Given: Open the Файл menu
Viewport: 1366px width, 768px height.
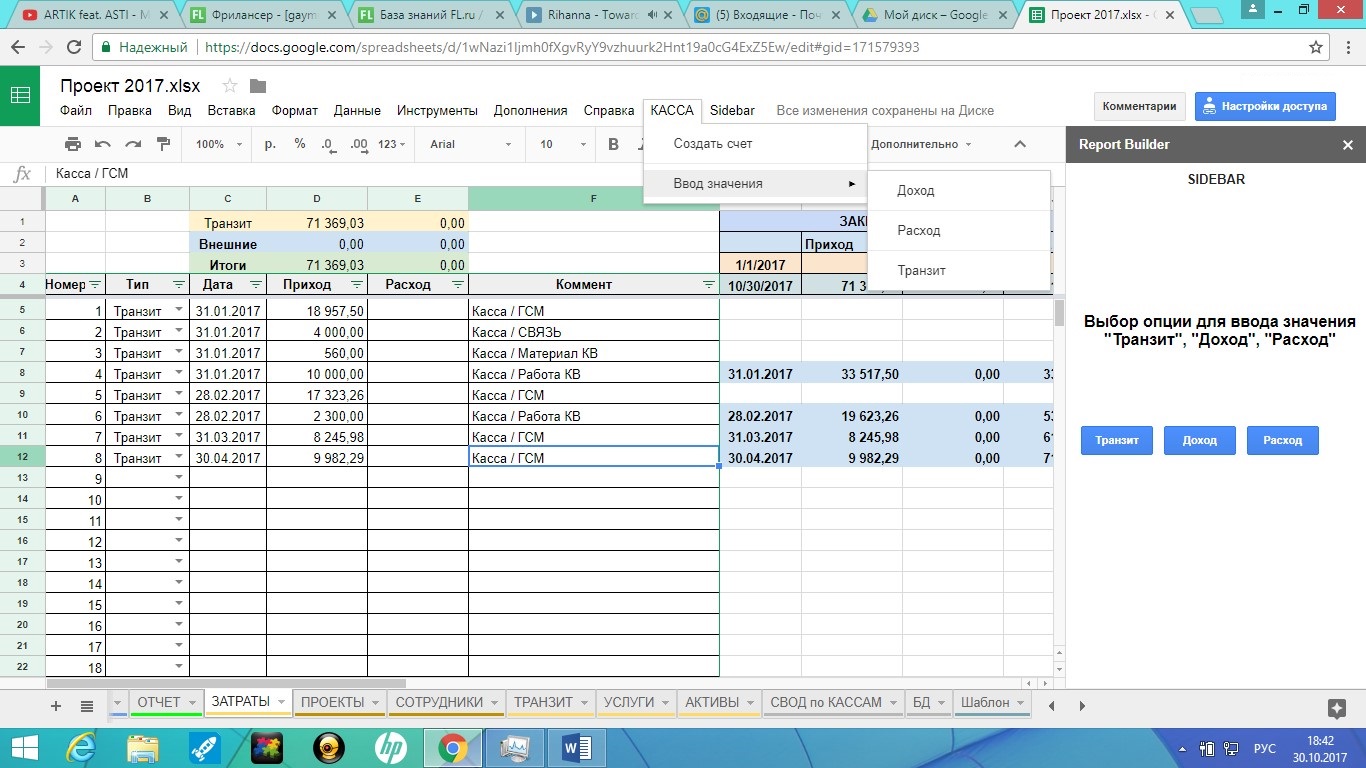Looking at the screenshot, I should pyautogui.click(x=76, y=111).
